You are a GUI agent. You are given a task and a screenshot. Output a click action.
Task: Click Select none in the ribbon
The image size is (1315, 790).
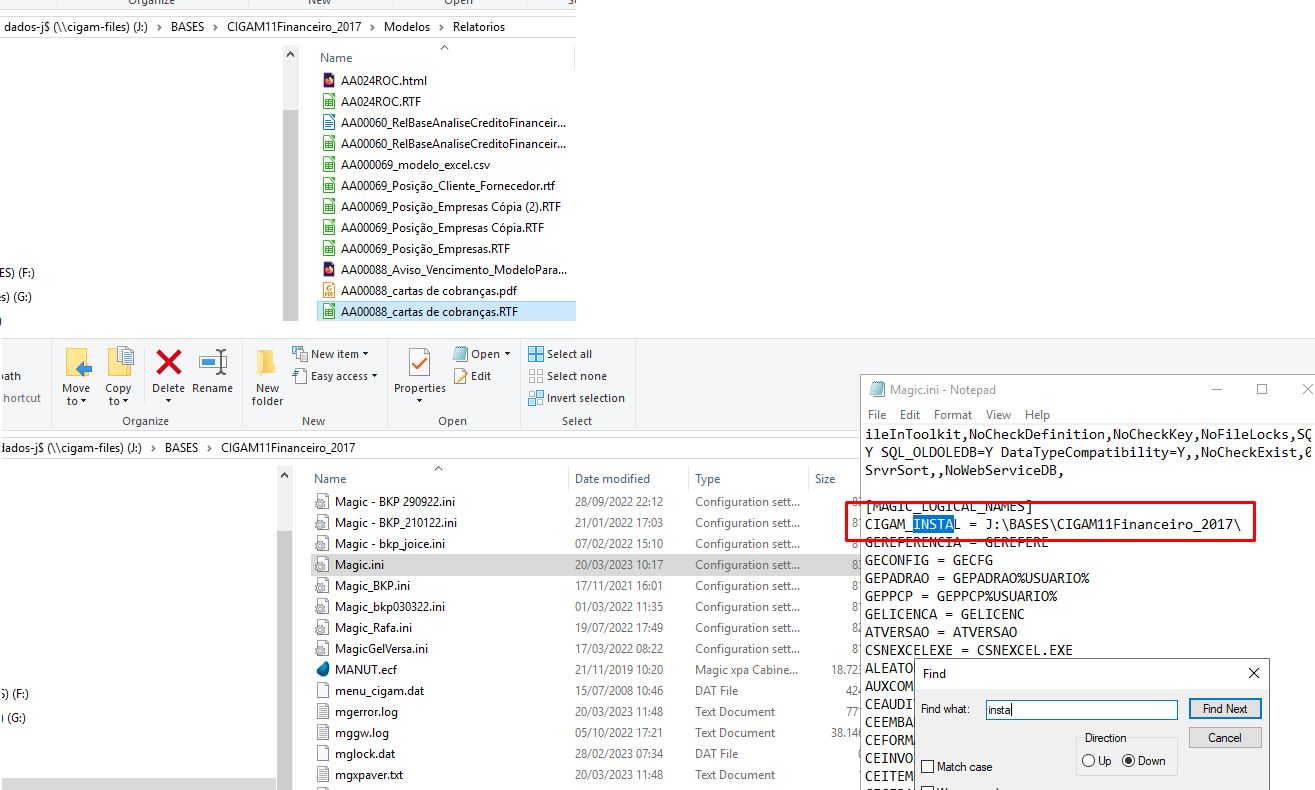coord(567,376)
